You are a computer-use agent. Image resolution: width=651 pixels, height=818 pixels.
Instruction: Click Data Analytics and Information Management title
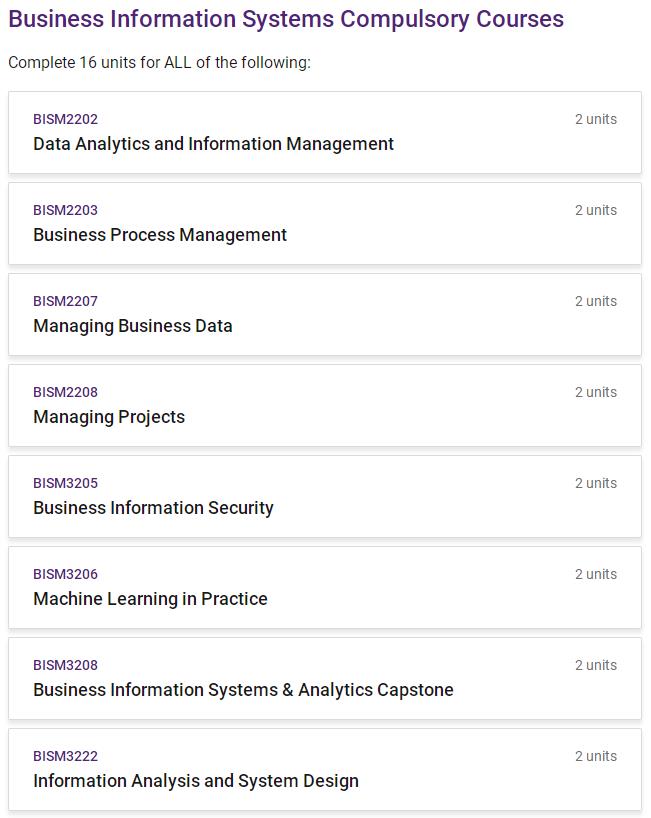coord(213,144)
